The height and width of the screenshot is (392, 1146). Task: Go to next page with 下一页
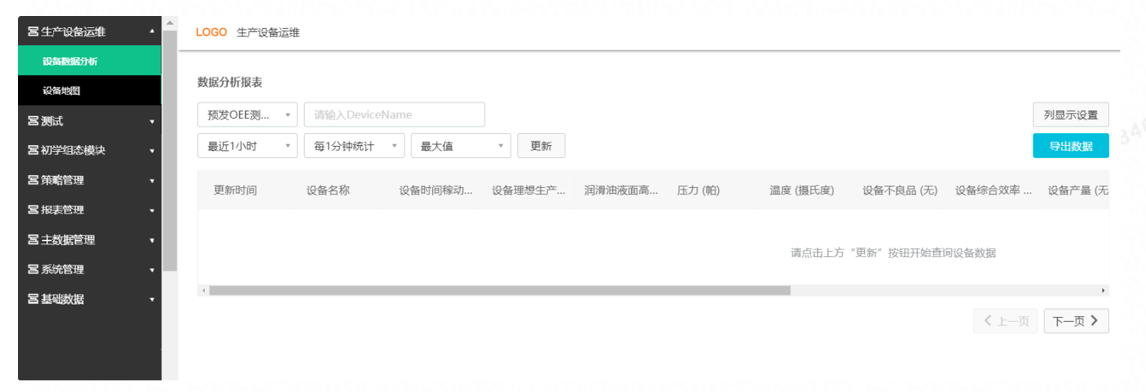(x=1077, y=321)
